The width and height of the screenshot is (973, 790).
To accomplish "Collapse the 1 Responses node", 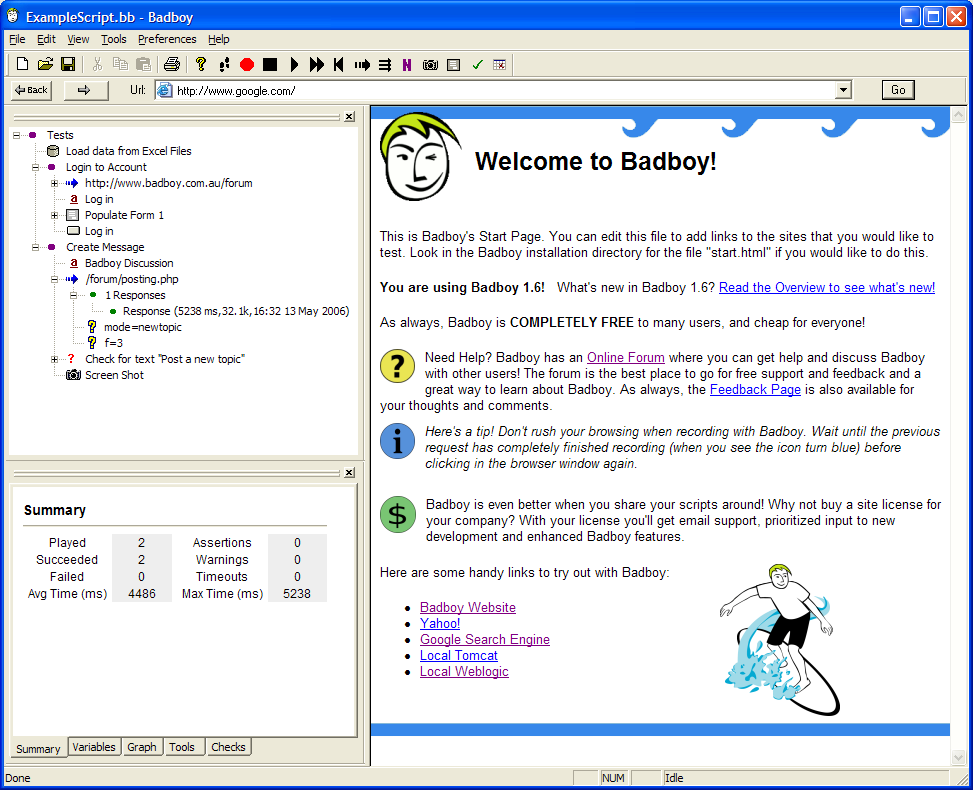I will pyautogui.click(x=73, y=295).
